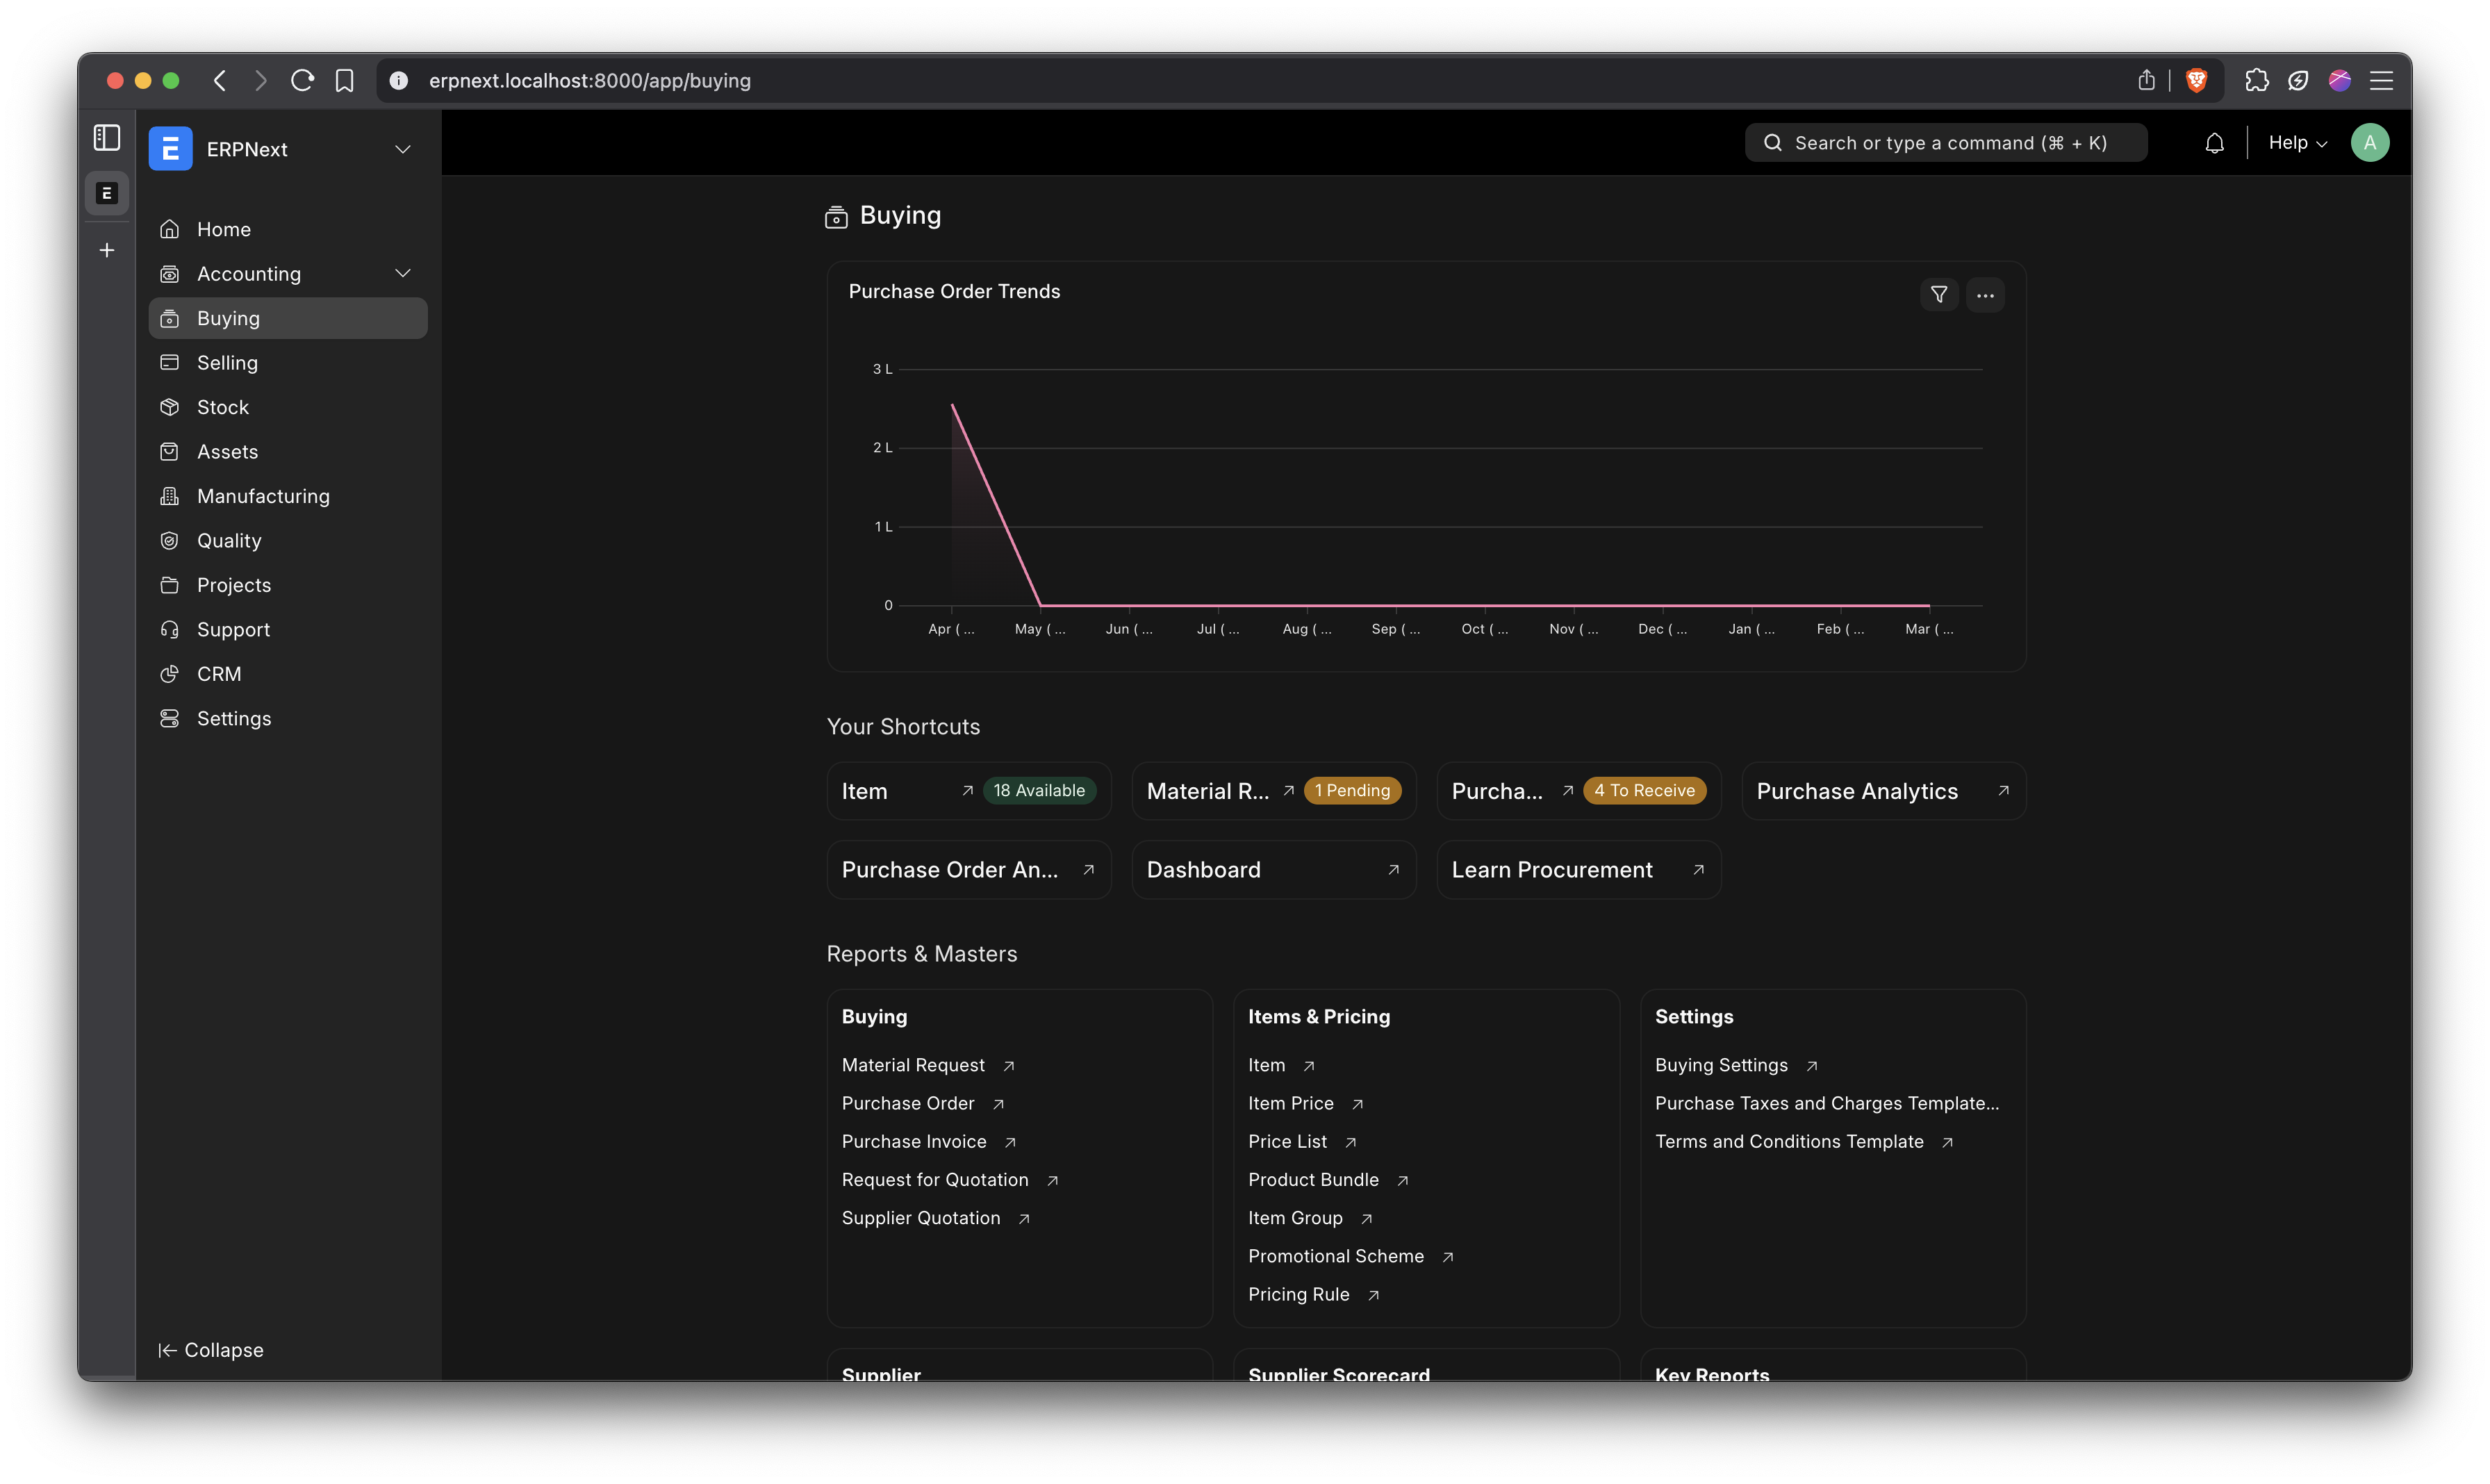This screenshot has width=2490, height=1484.
Task: Open notifications bell
Action: click(x=2214, y=143)
